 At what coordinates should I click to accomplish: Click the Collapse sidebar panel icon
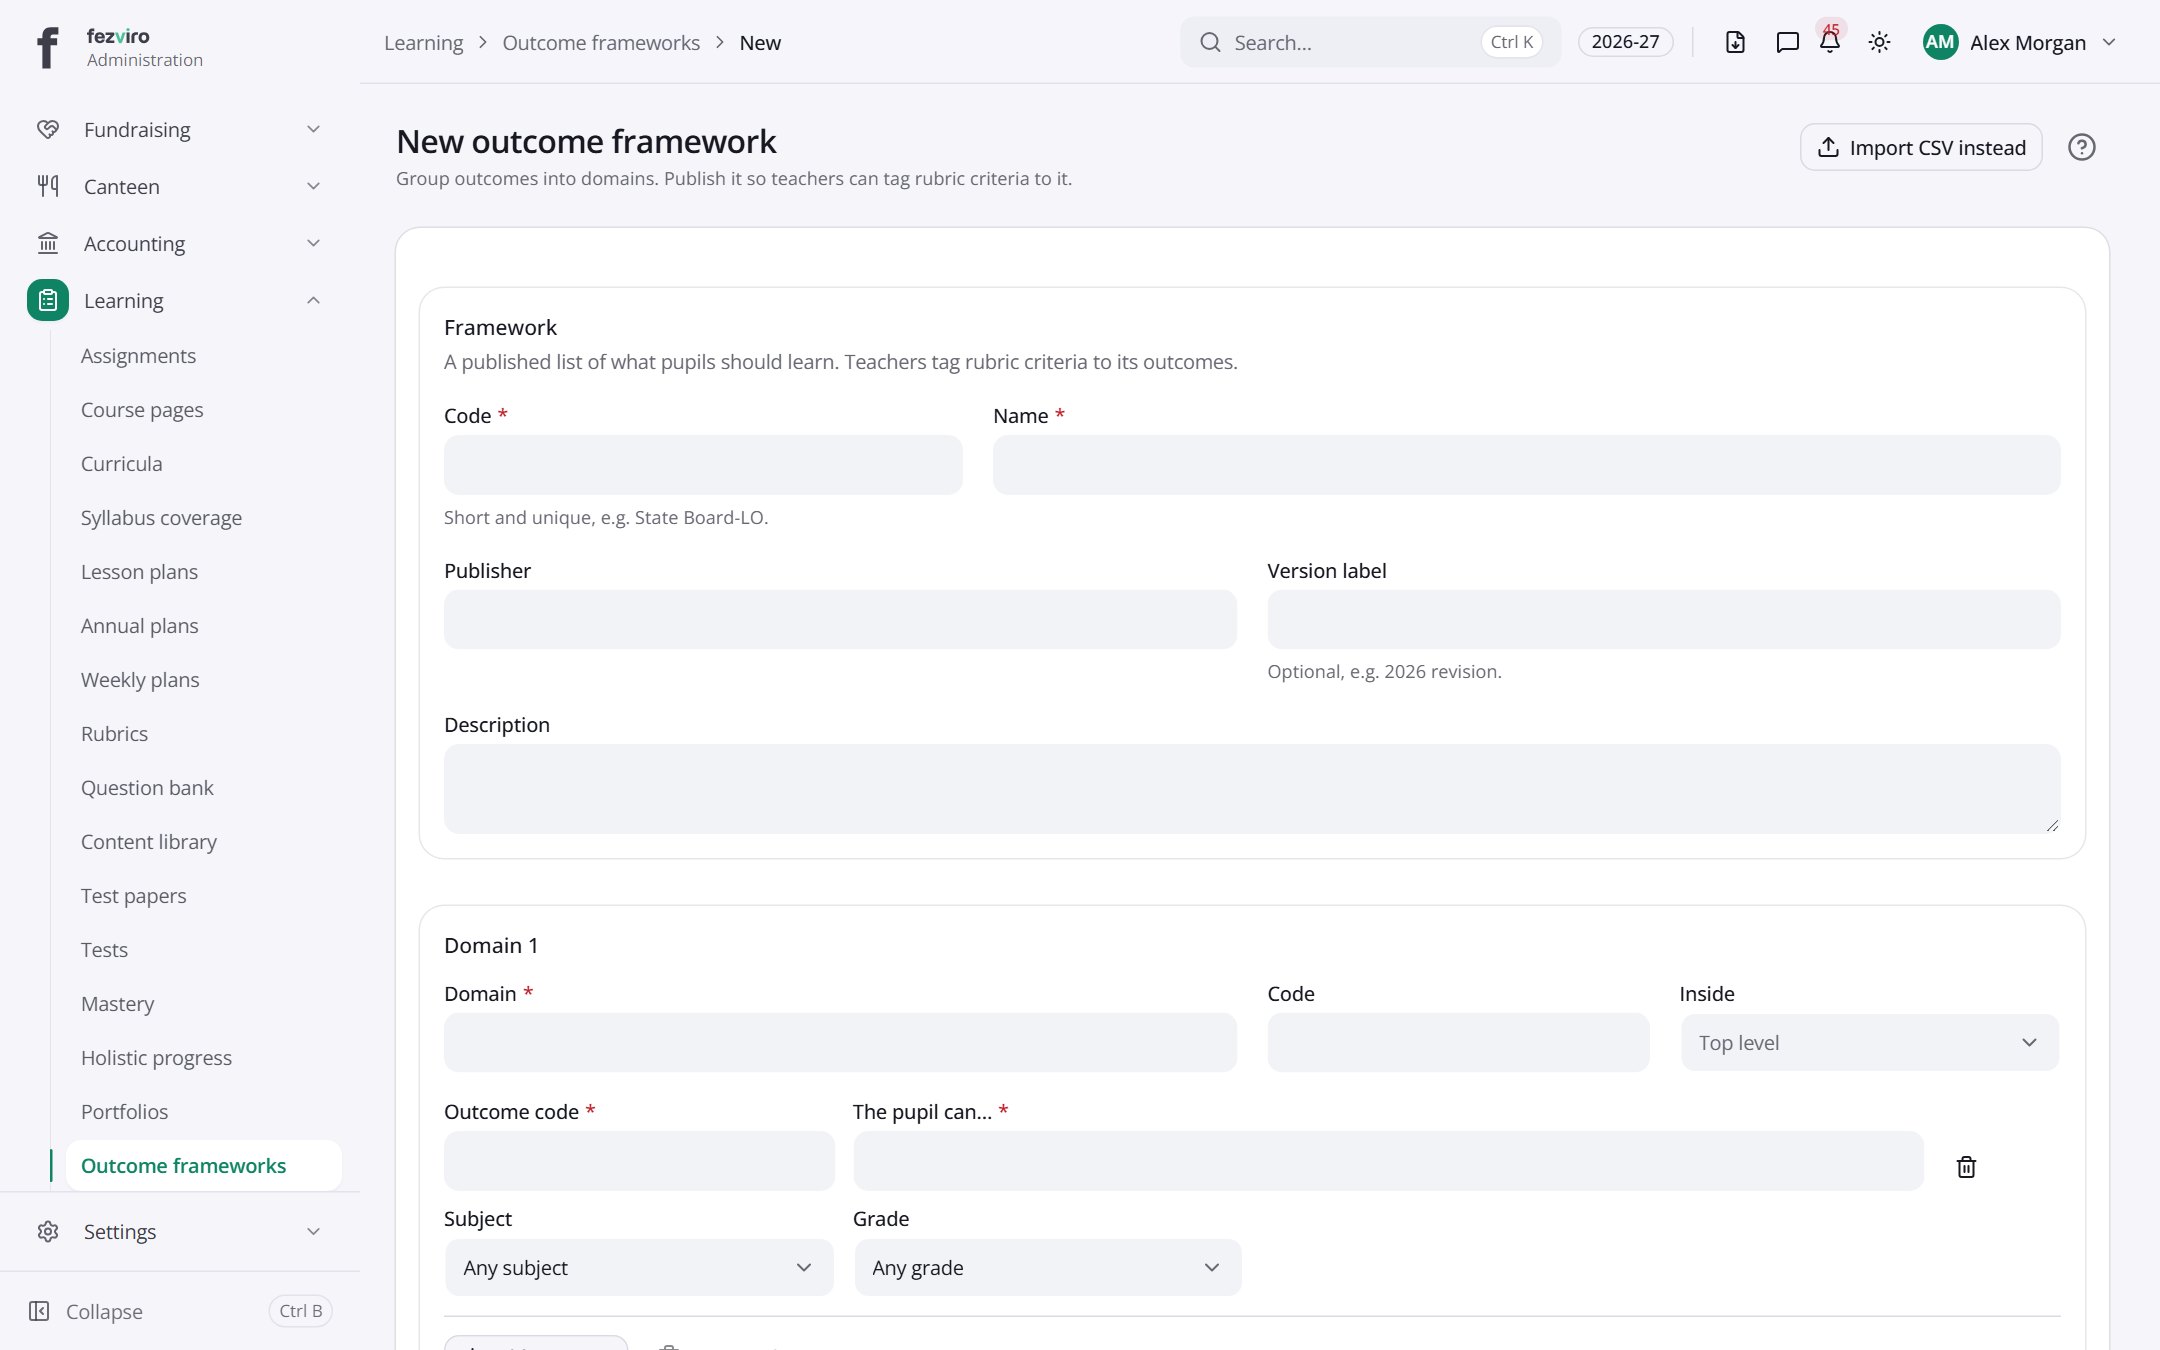pyautogui.click(x=39, y=1311)
